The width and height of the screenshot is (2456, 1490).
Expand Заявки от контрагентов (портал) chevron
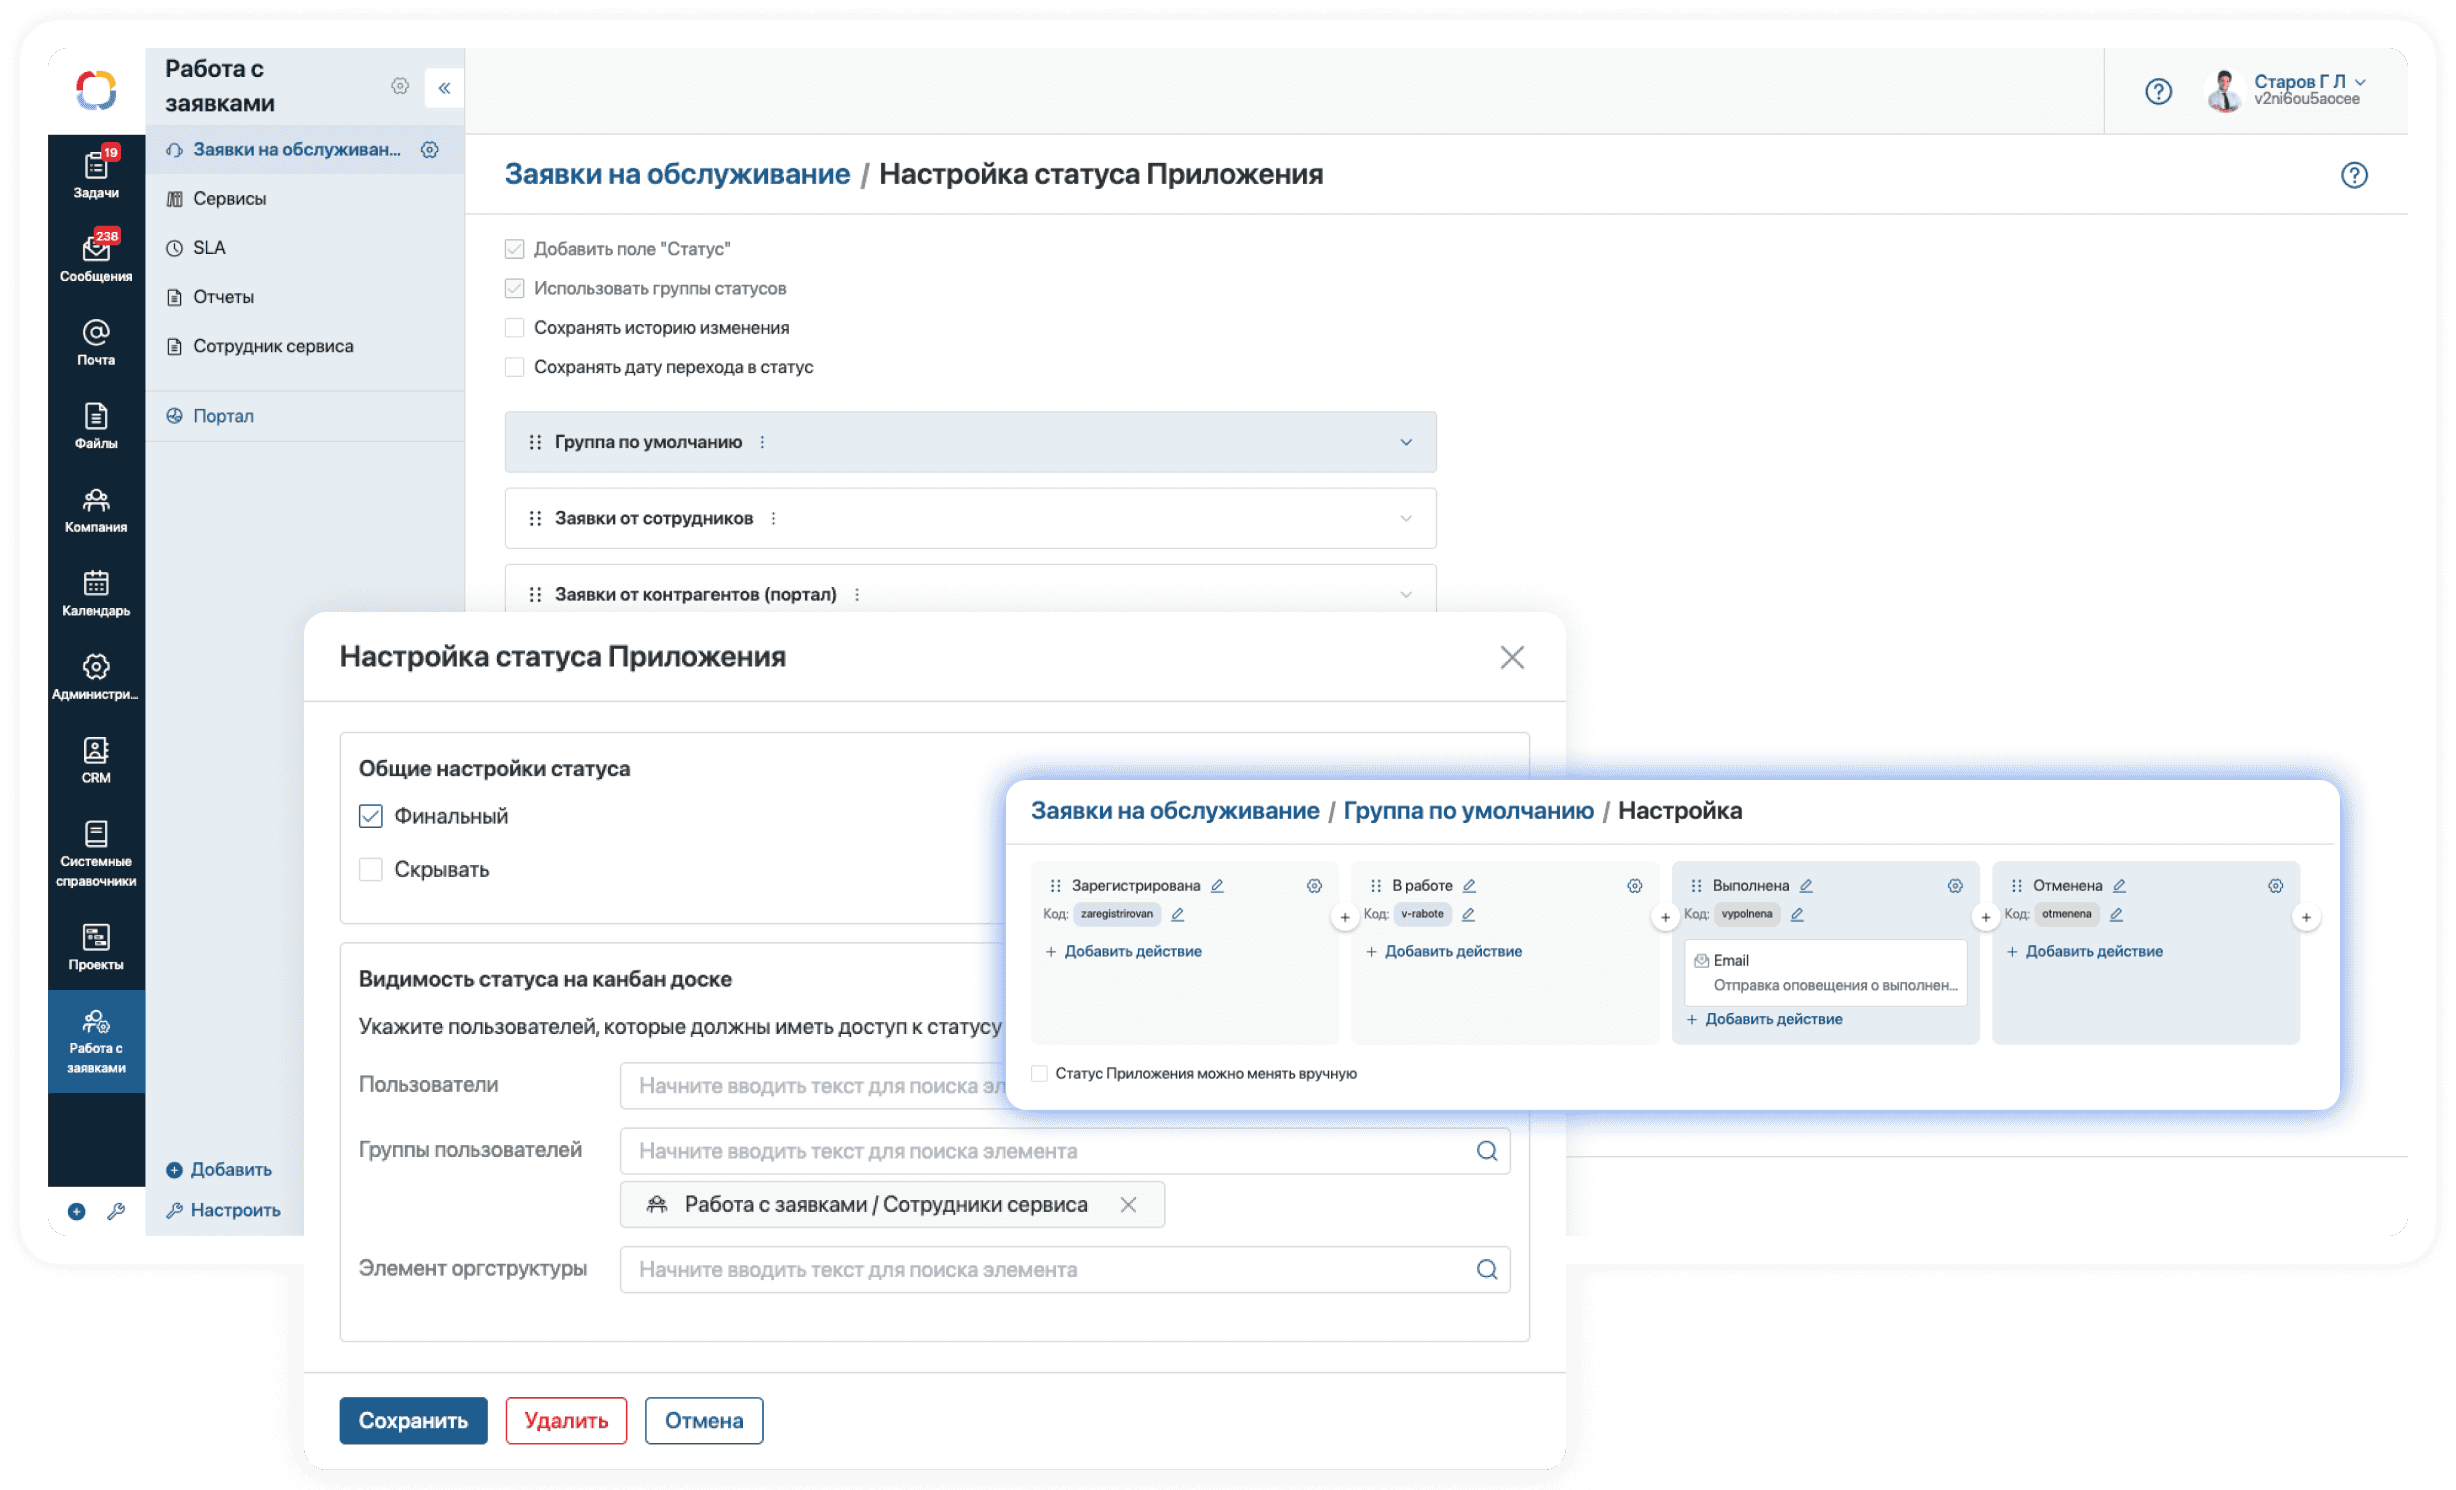point(1406,594)
